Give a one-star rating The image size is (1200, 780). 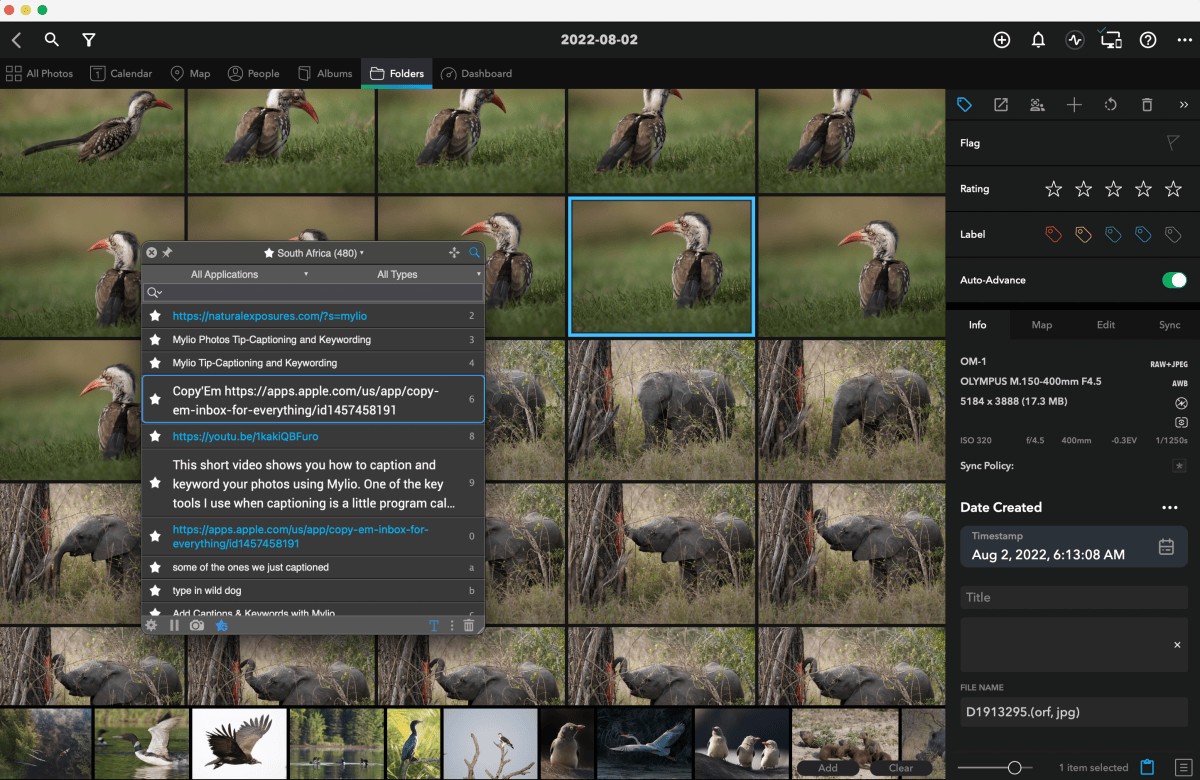point(1053,189)
